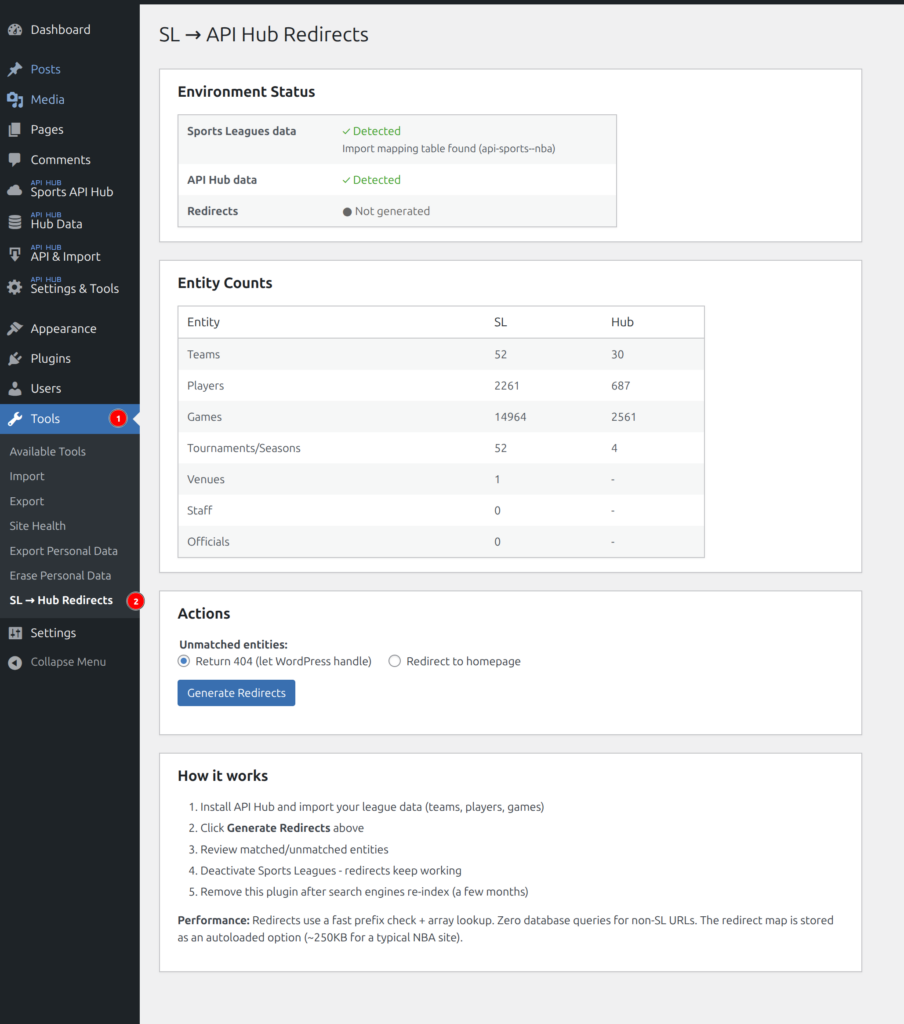Click Import mapping table found text
Screen dimensions: 904x1024
449,148
